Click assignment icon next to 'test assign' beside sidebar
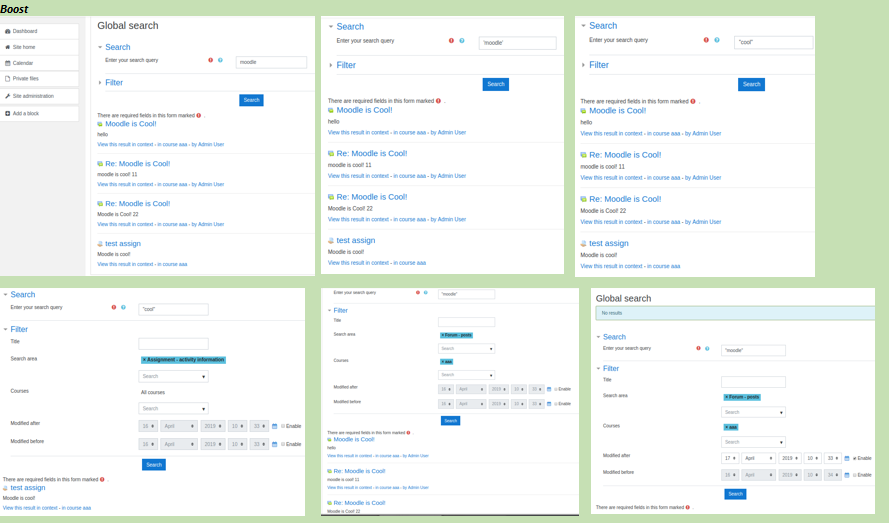 100,244
